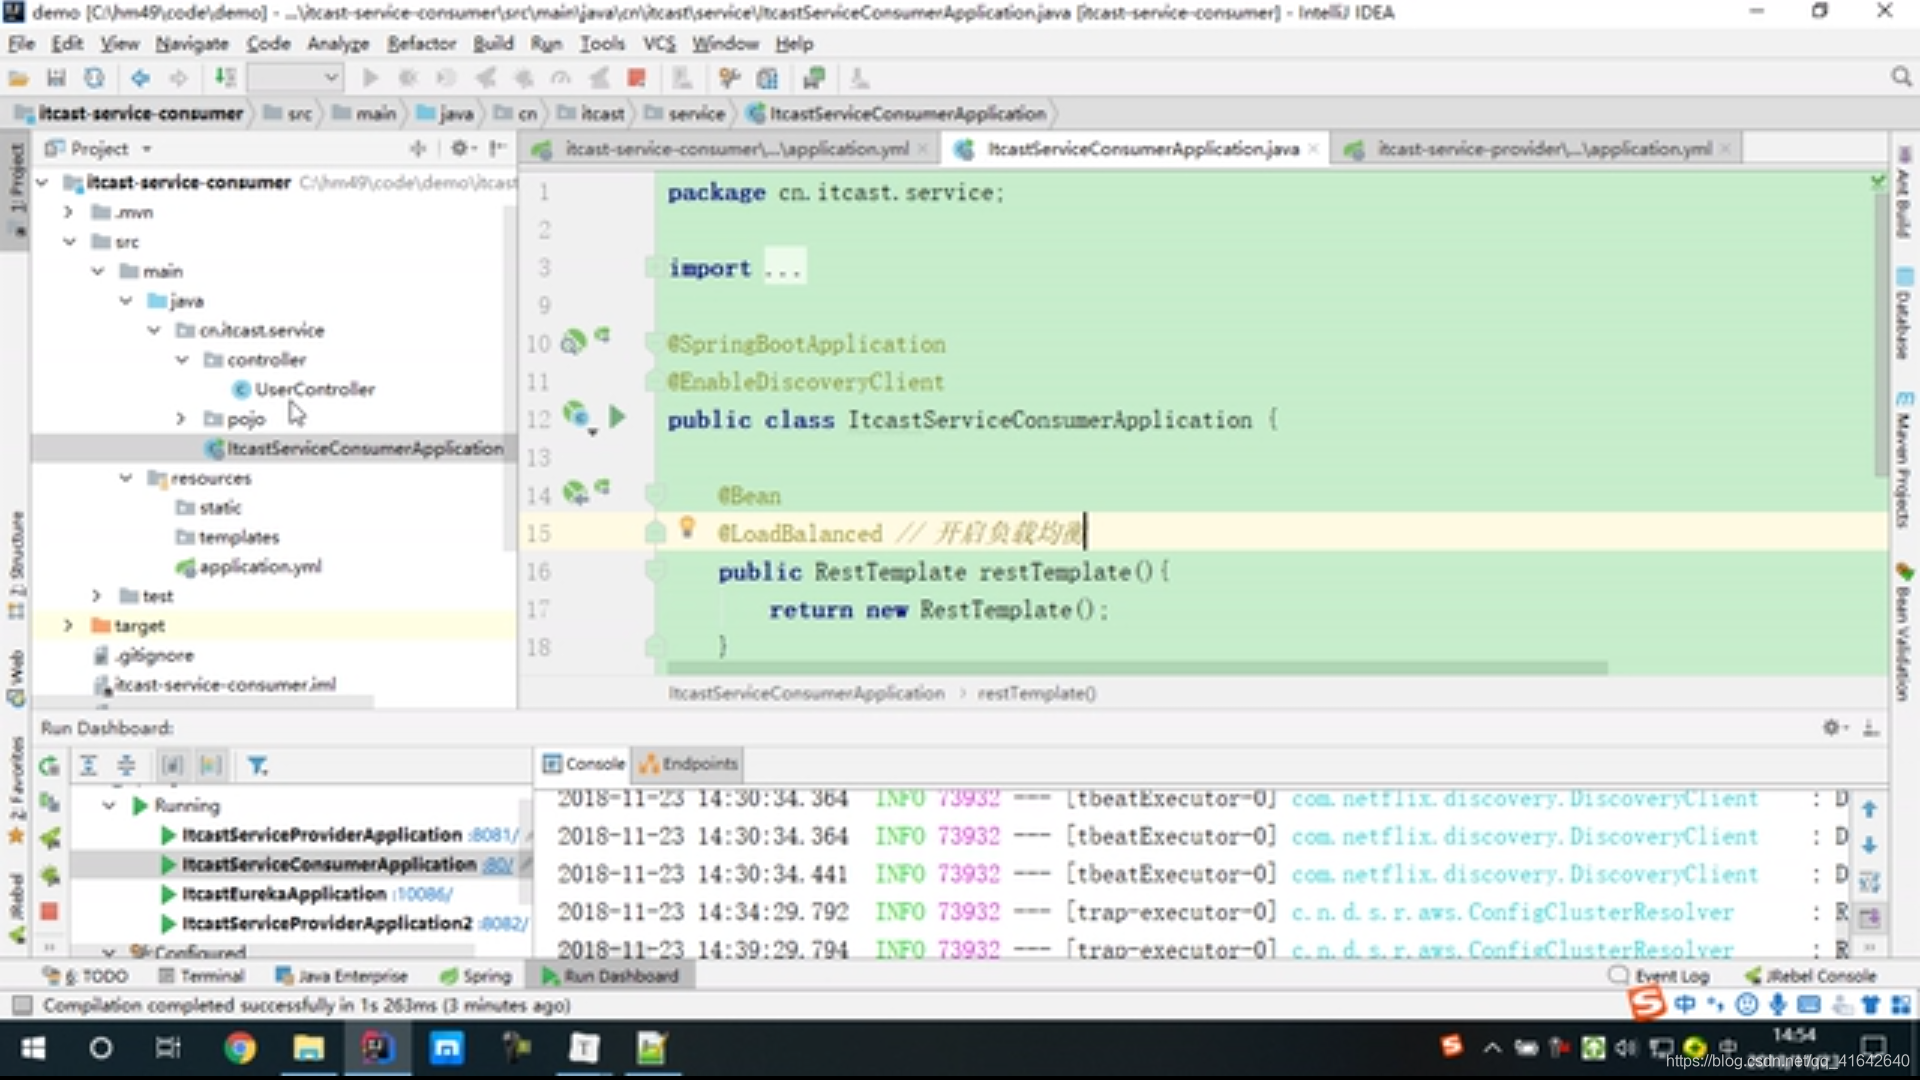Open the VCS menu
Viewport: 1920px width, 1080px height.
pyautogui.click(x=659, y=44)
